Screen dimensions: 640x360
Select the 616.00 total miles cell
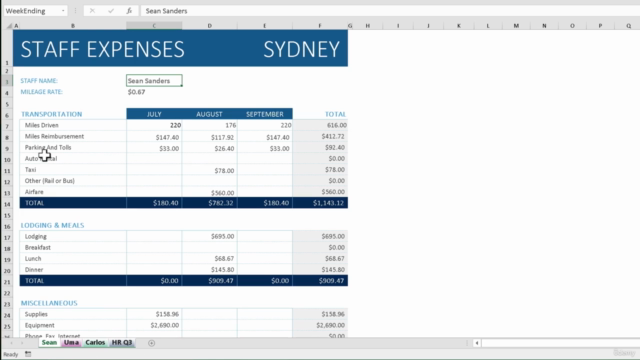(x=320, y=125)
